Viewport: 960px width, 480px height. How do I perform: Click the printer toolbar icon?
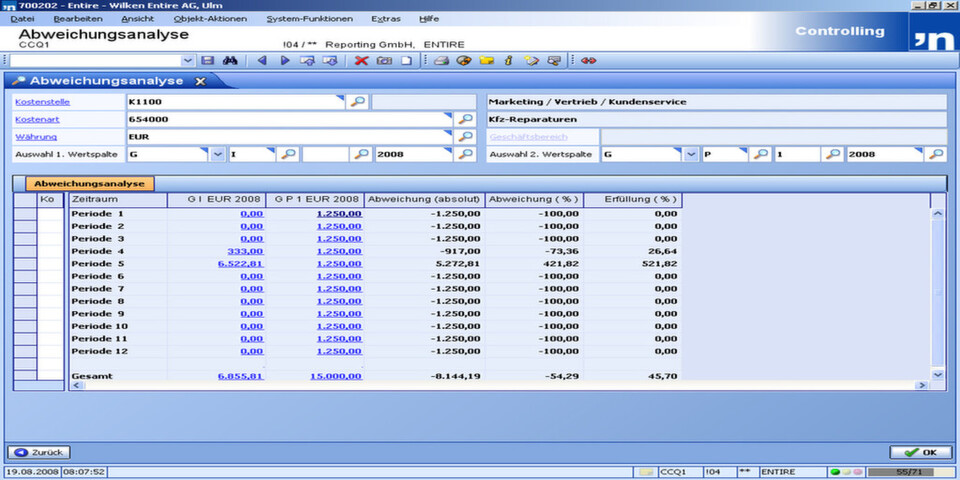pos(442,61)
